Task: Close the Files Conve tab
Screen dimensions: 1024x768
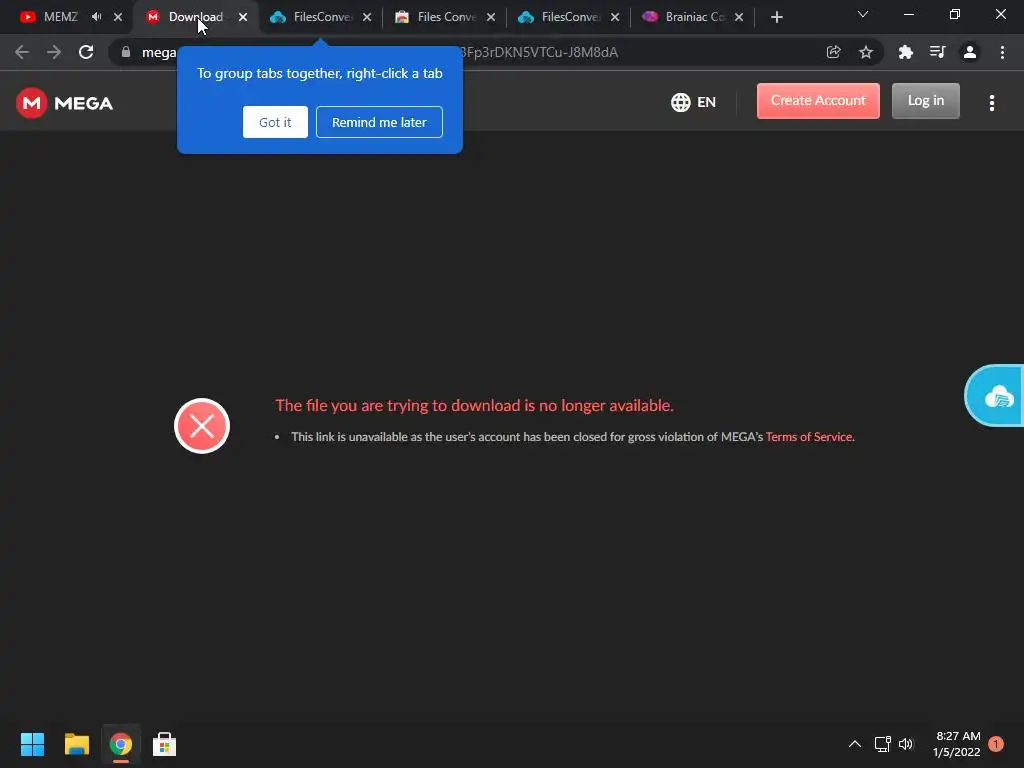Action: (491, 17)
